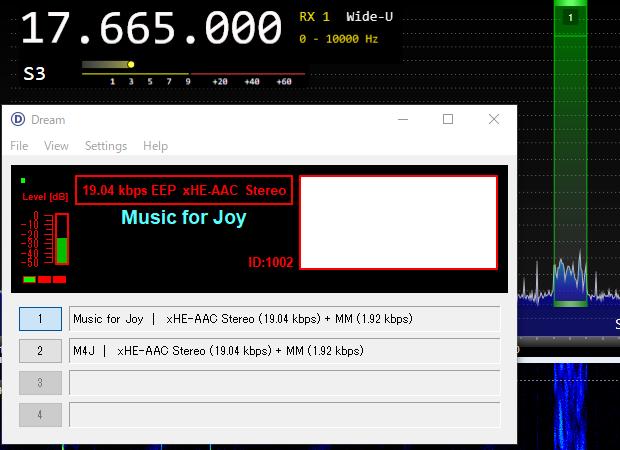Open the Help menu

click(x=155, y=146)
